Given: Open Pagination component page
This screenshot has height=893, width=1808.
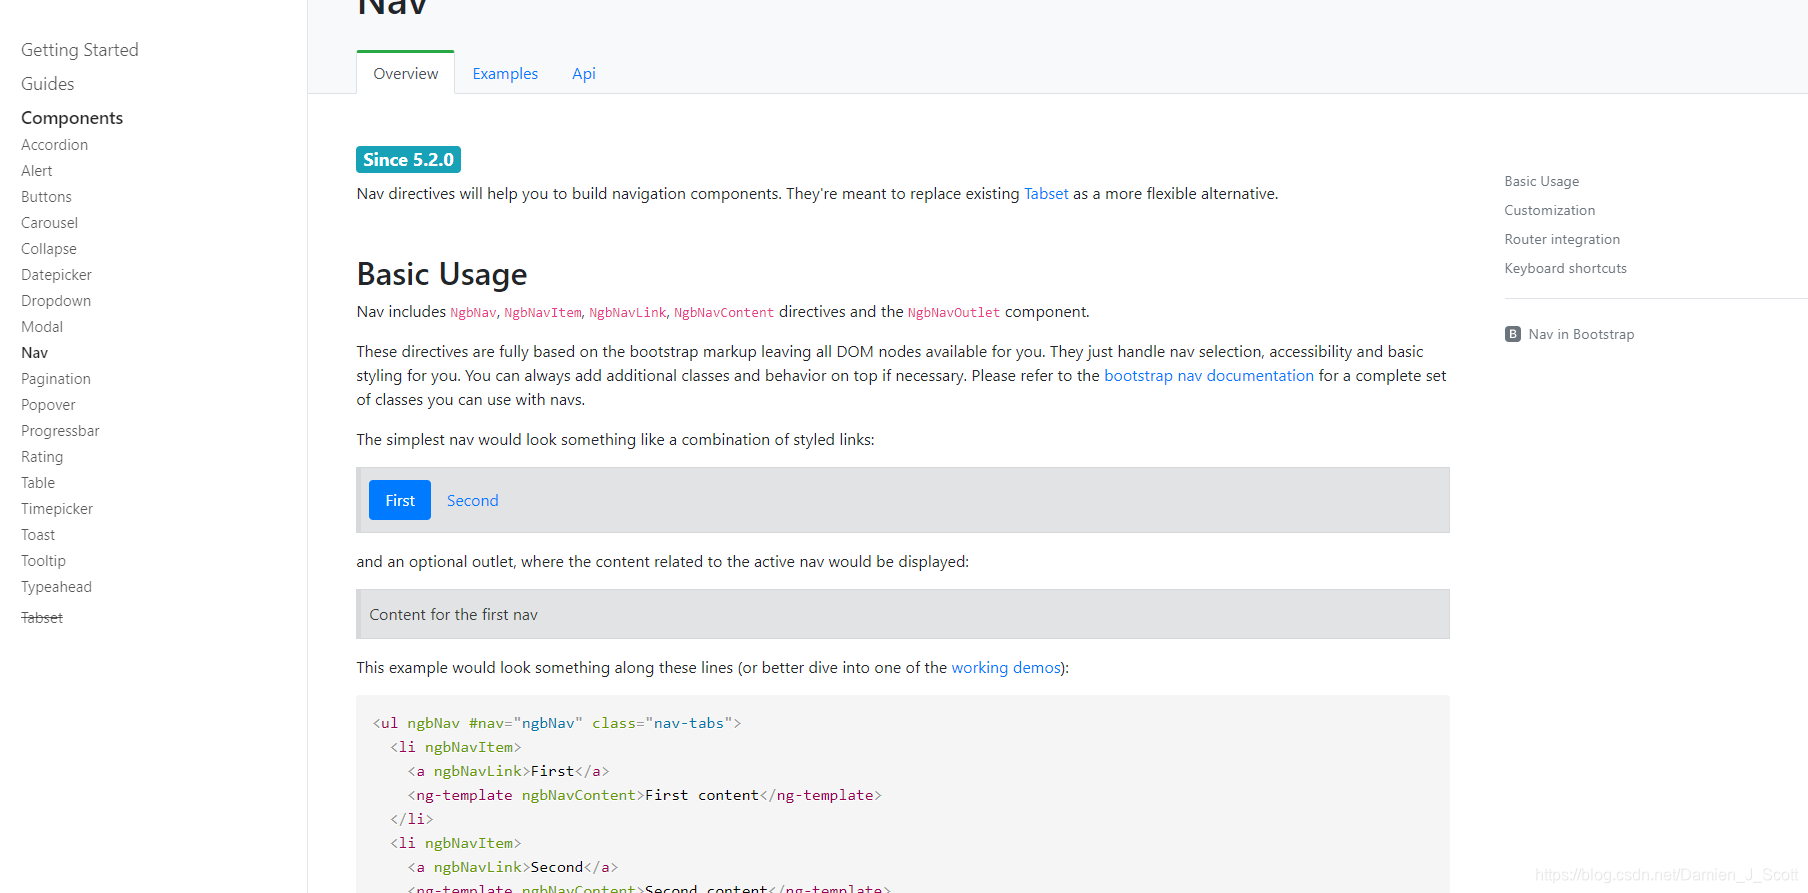Looking at the screenshot, I should click(x=56, y=379).
